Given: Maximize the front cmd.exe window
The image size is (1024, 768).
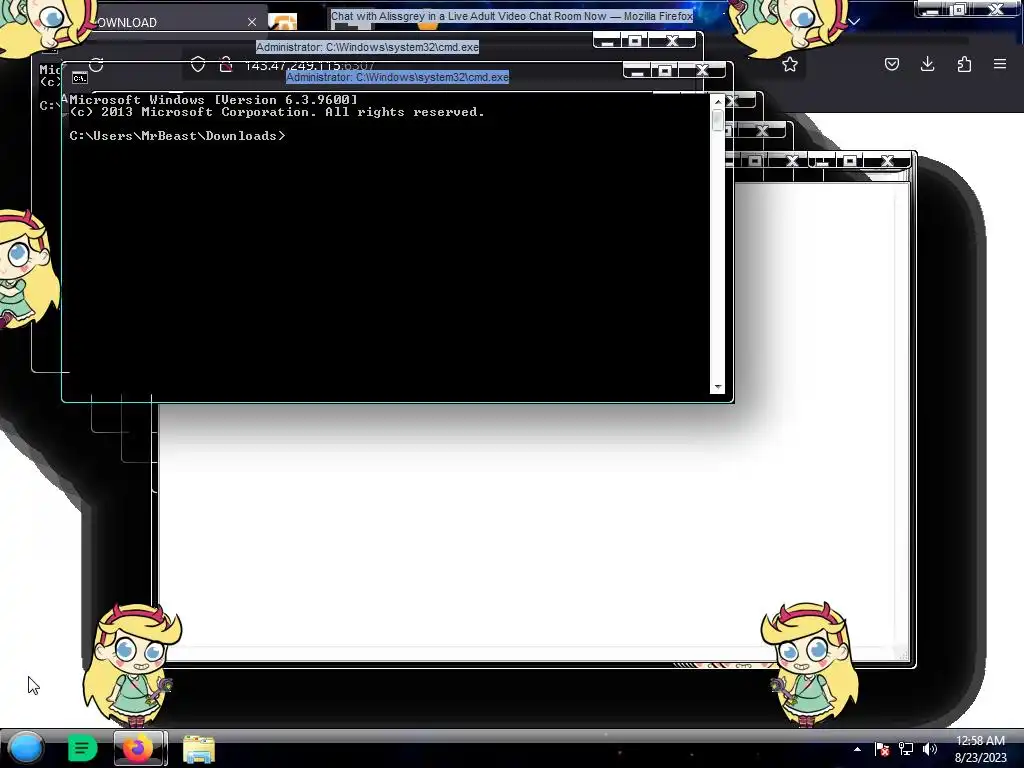Looking at the screenshot, I should click(x=665, y=71).
